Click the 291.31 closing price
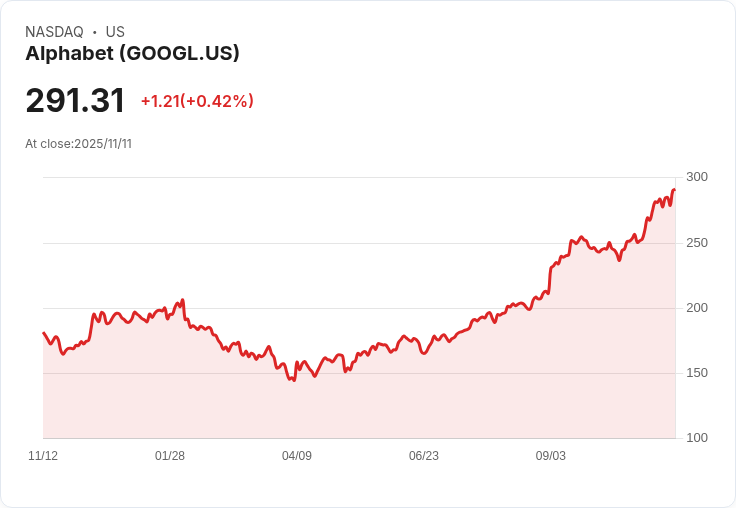Screen dimensions: 736x508 click(75, 101)
